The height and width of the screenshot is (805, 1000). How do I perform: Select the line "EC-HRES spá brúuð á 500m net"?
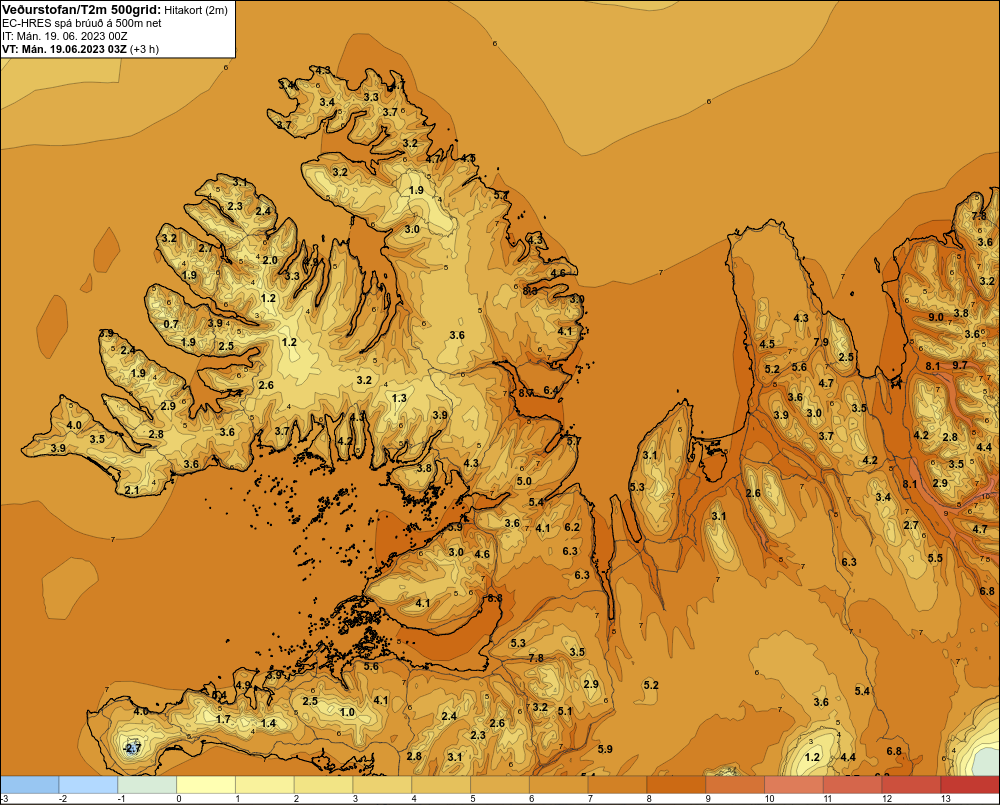(82, 23)
